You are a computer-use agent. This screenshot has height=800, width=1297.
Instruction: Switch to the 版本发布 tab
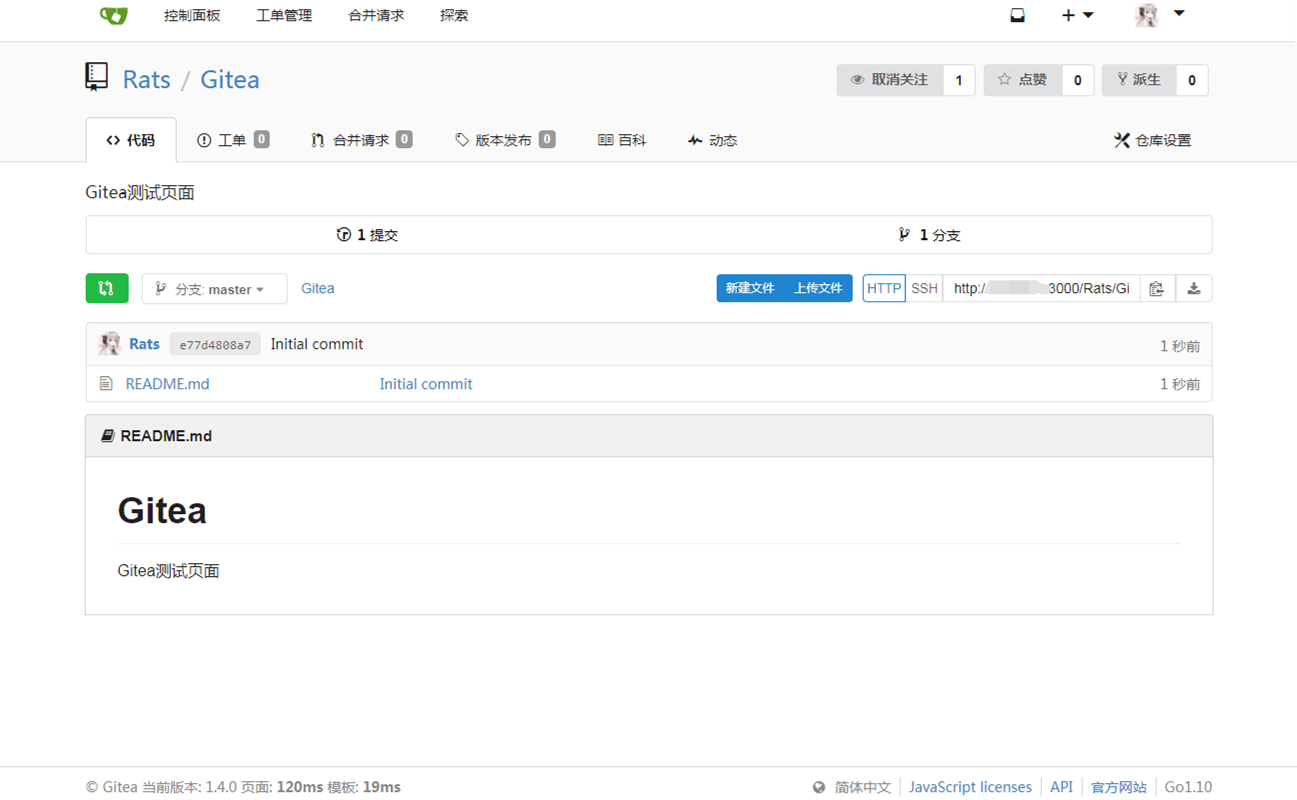(505, 140)
